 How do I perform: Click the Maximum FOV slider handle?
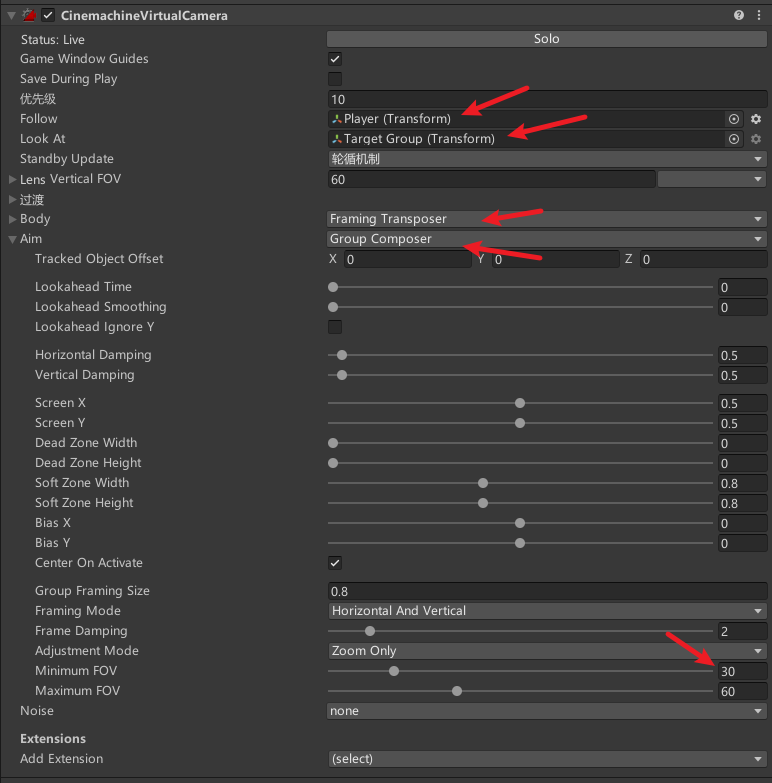click(457, 691)
